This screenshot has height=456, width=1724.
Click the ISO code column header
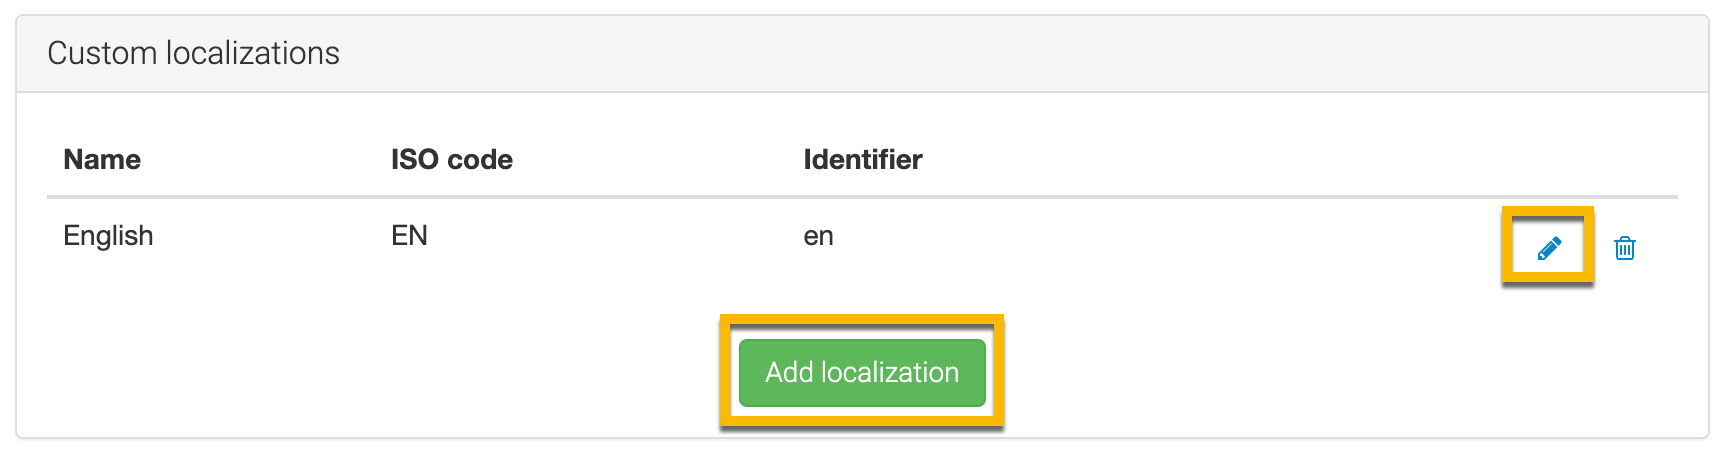[x=451, y=160]
